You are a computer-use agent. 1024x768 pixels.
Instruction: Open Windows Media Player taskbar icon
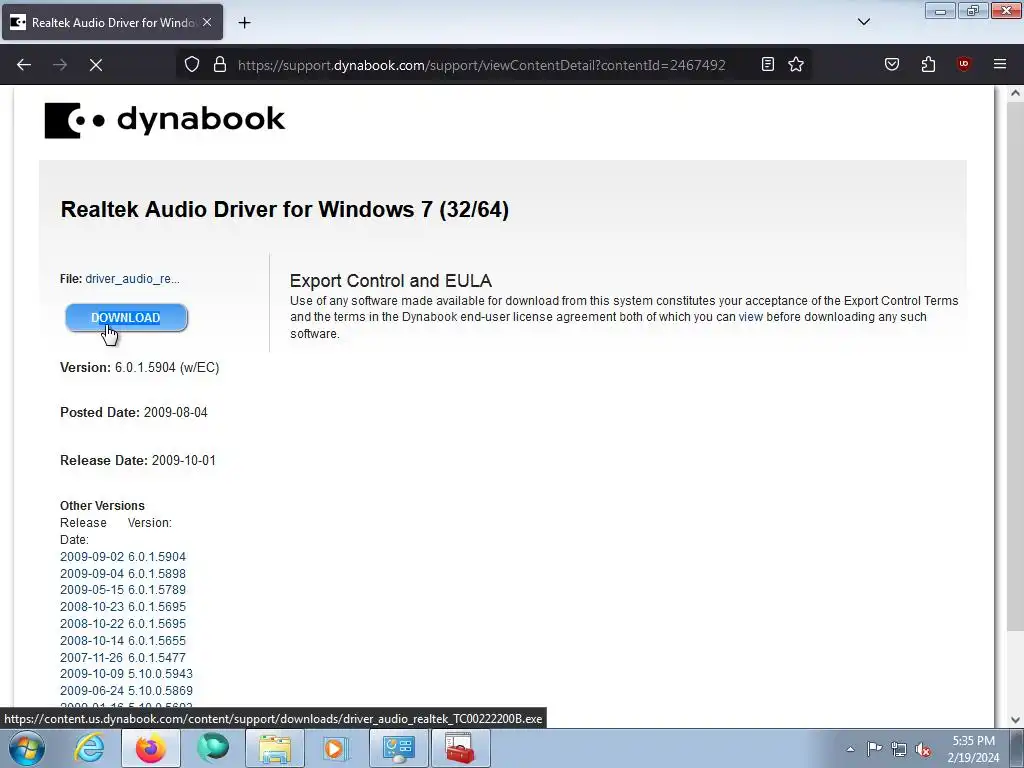click(337, 748)
